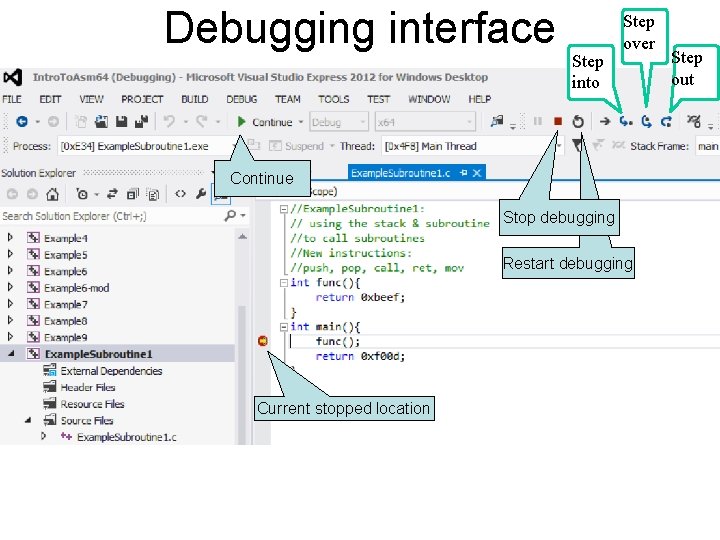Click the Find in Files icon
This screenshot has height=540, width=720.
pos(497,121)
